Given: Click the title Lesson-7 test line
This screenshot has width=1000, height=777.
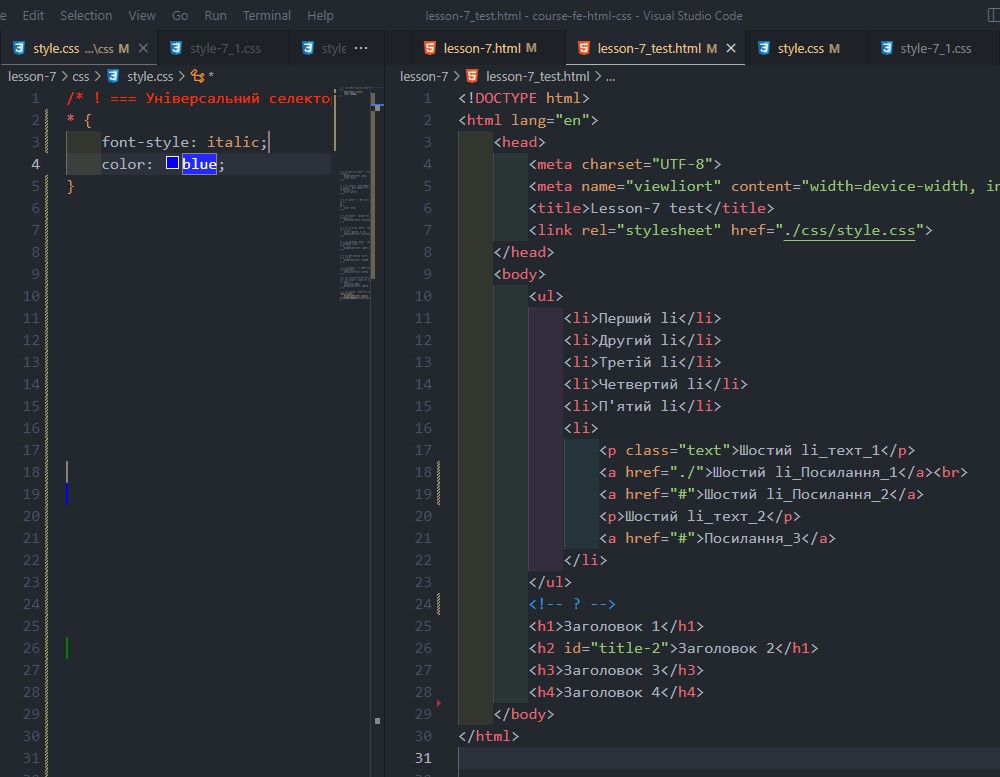Looking at the screenshot, I should [651, 208].
